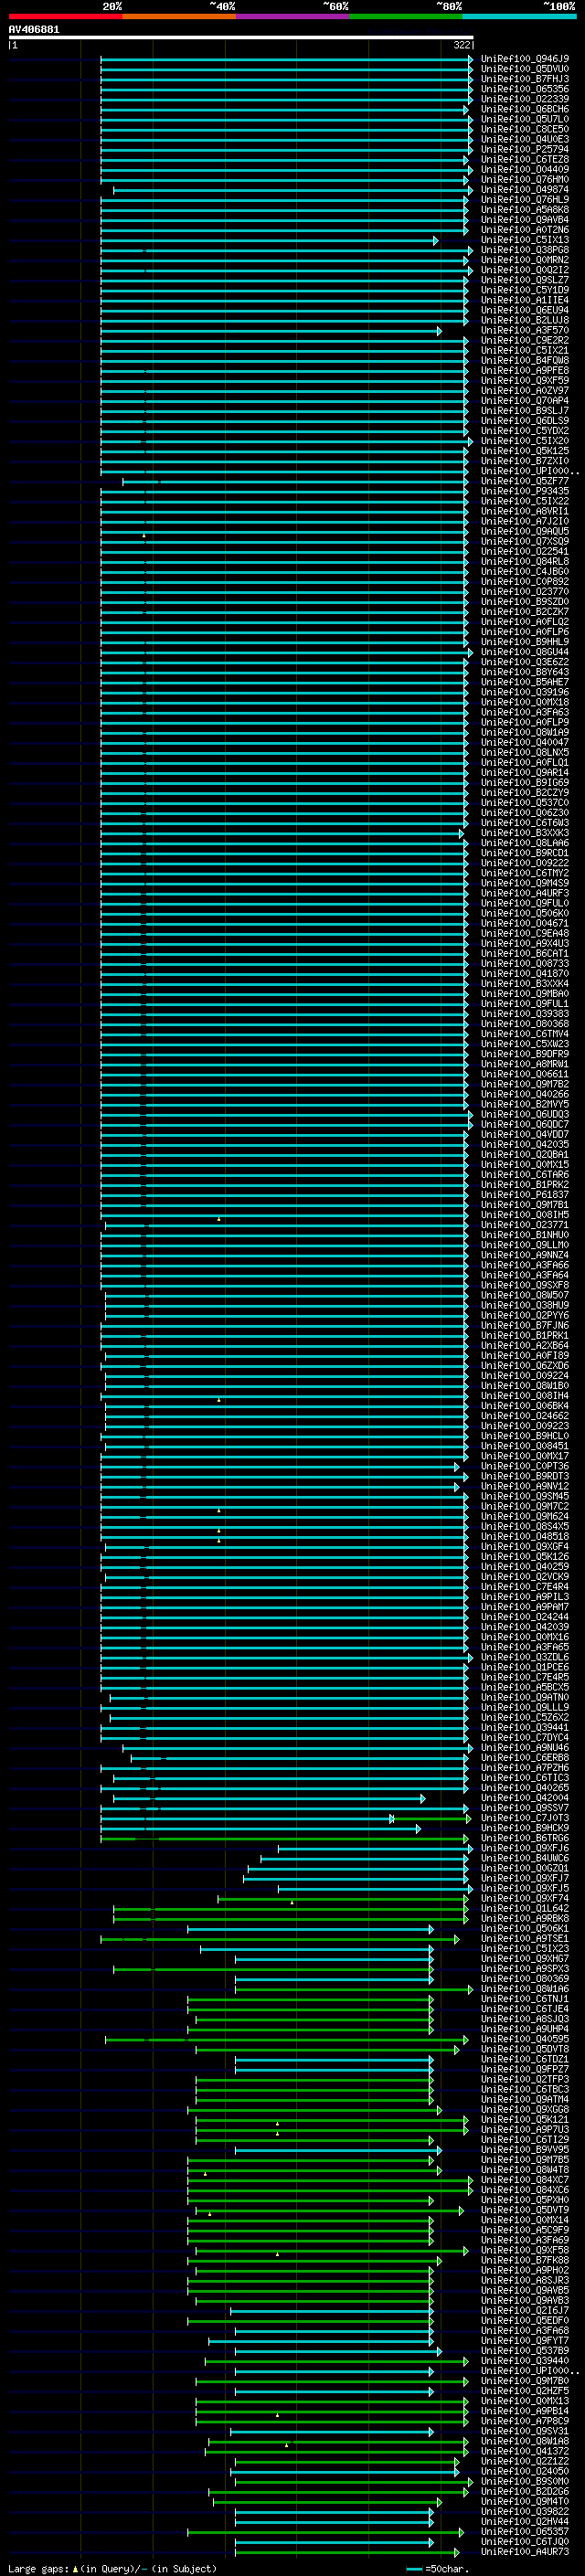Select the UniRef100_C9E2B2 label
The image size is (585, 2576).
(x=524, y=340)
